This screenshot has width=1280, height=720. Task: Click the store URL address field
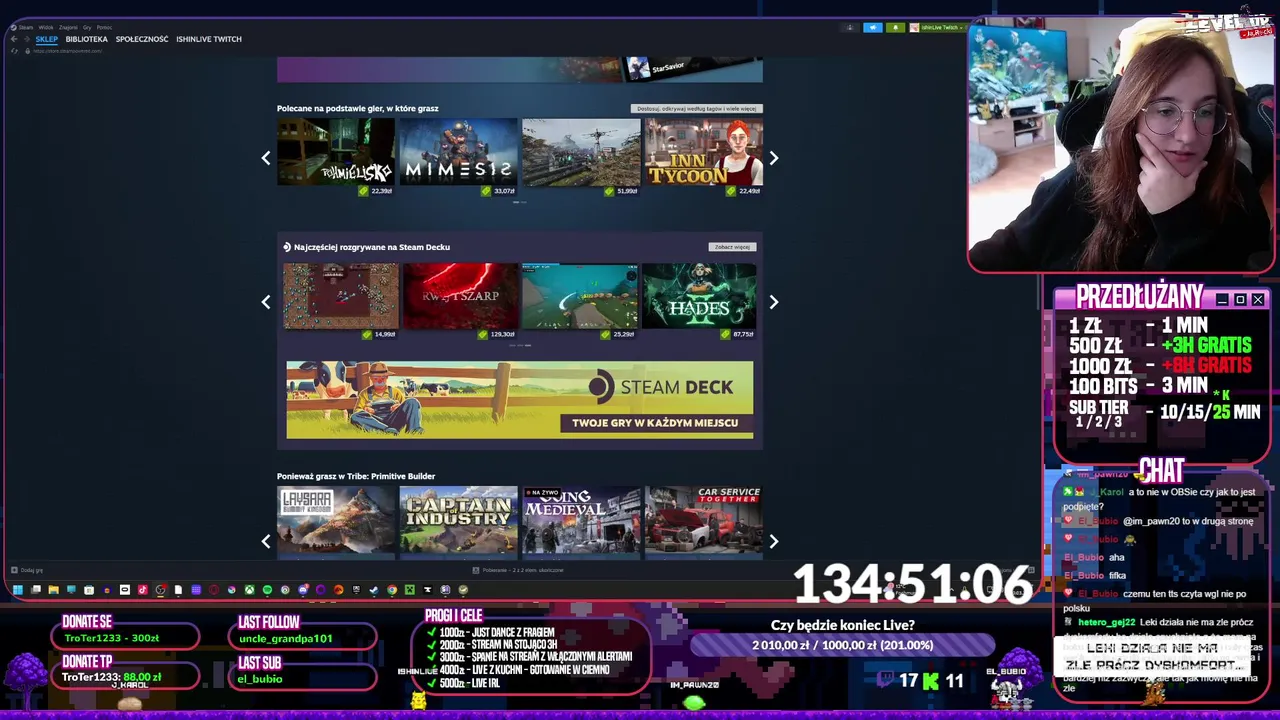[x=68, y=51]
